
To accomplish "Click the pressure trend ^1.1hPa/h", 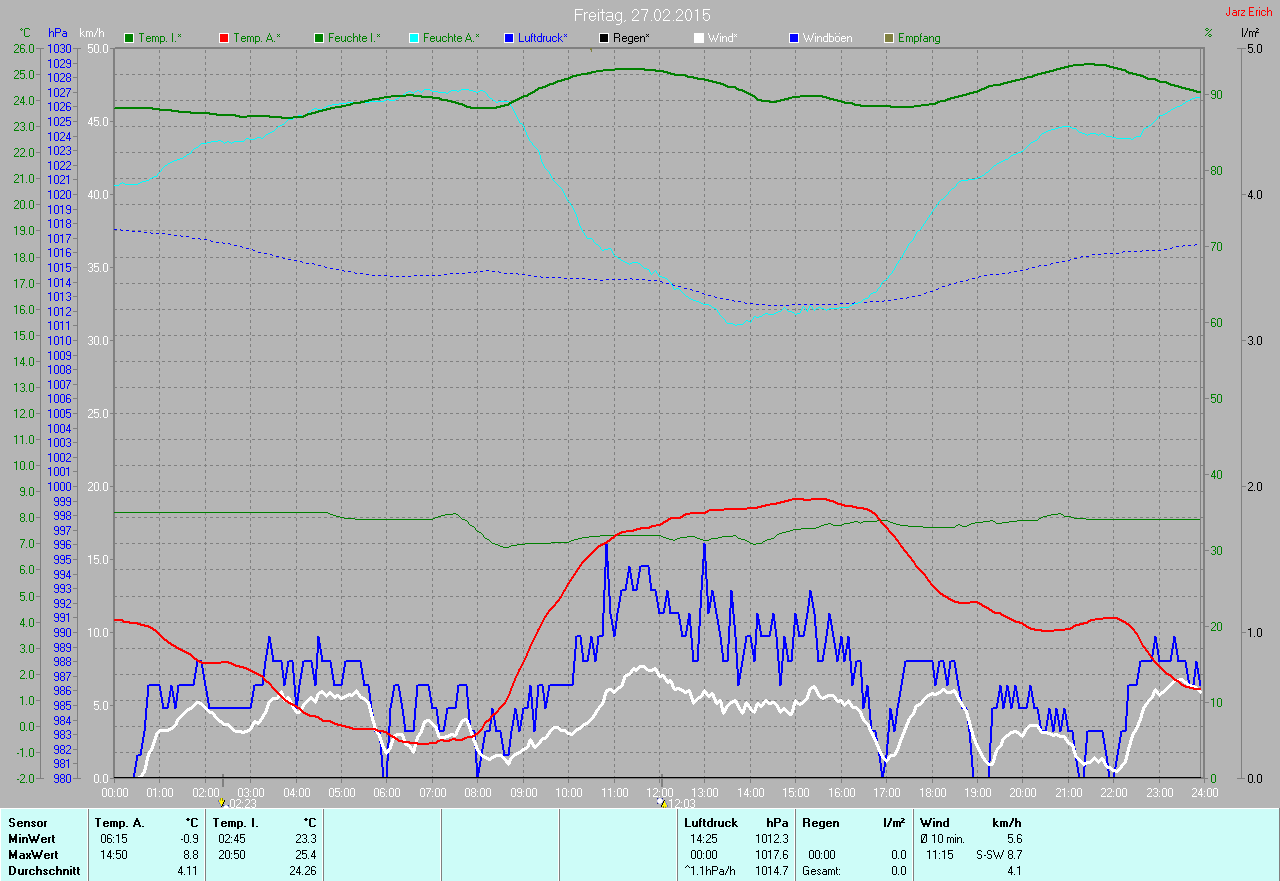I will click(x=710, y=871).
